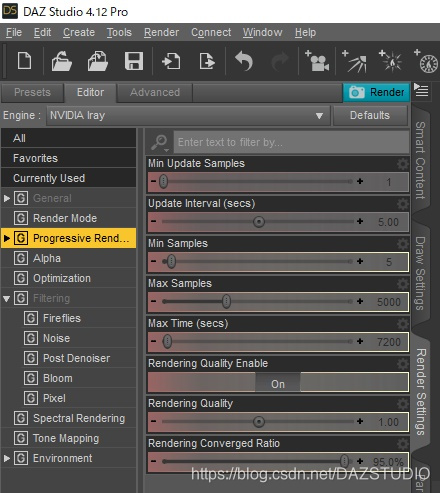Open gear options for Update Interval
The height and width of the screenshot is (493, 440).
(x=403, y=204)
